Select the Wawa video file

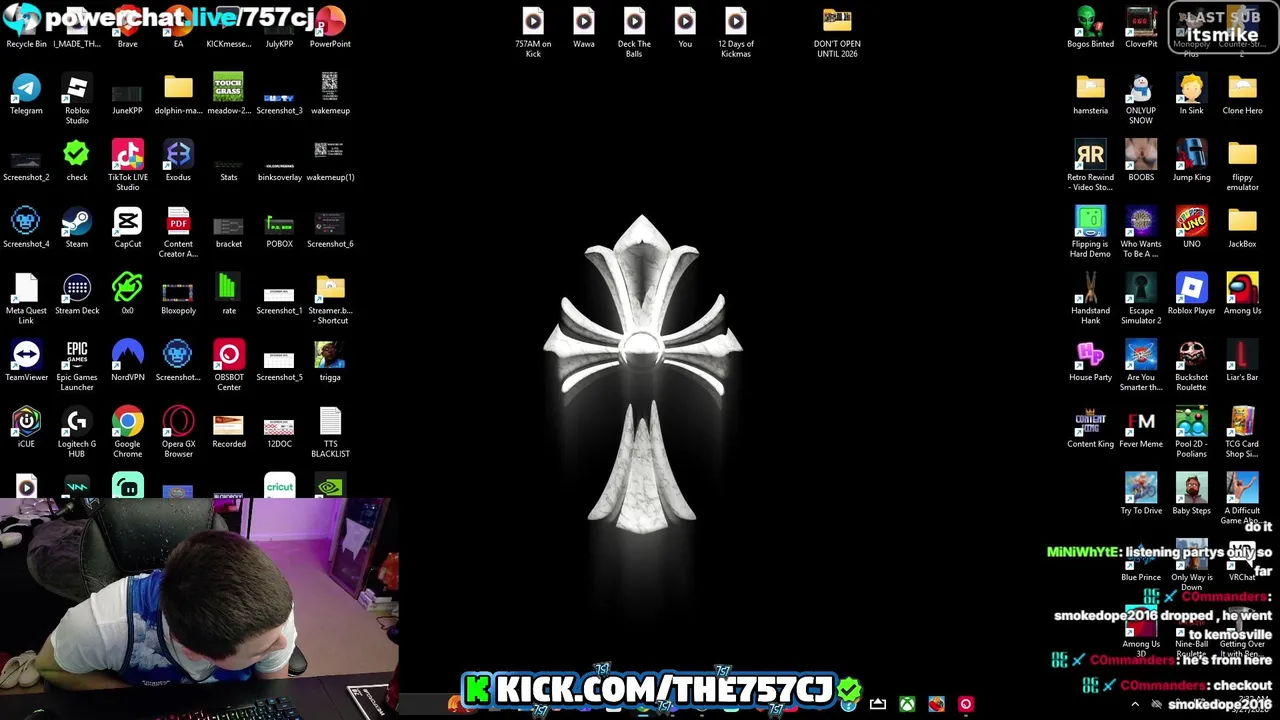pyautogui.click(x=584, y=28)
